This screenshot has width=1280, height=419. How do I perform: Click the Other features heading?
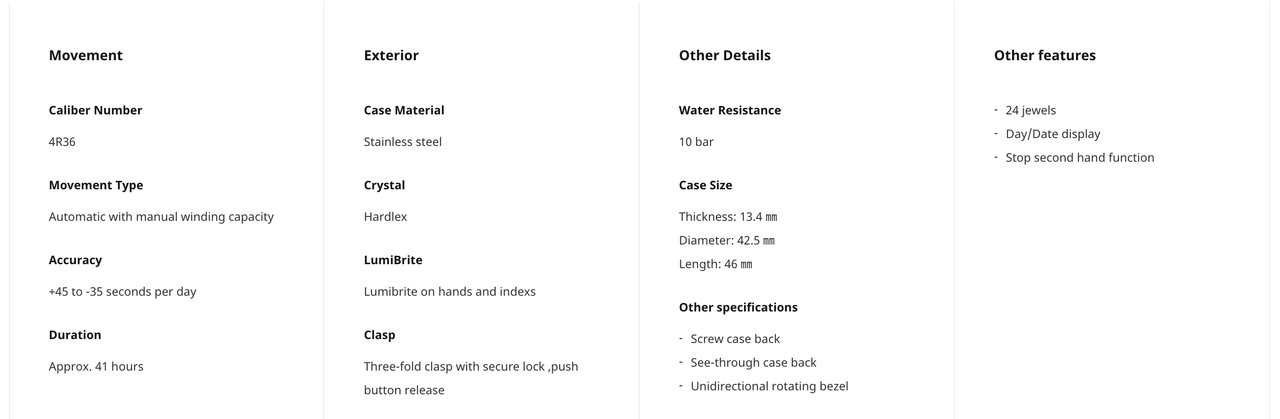point(1045,55)
